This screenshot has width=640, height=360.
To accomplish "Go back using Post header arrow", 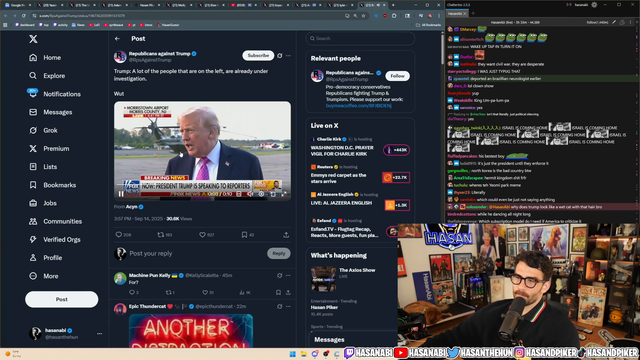I will coord(118,38).
